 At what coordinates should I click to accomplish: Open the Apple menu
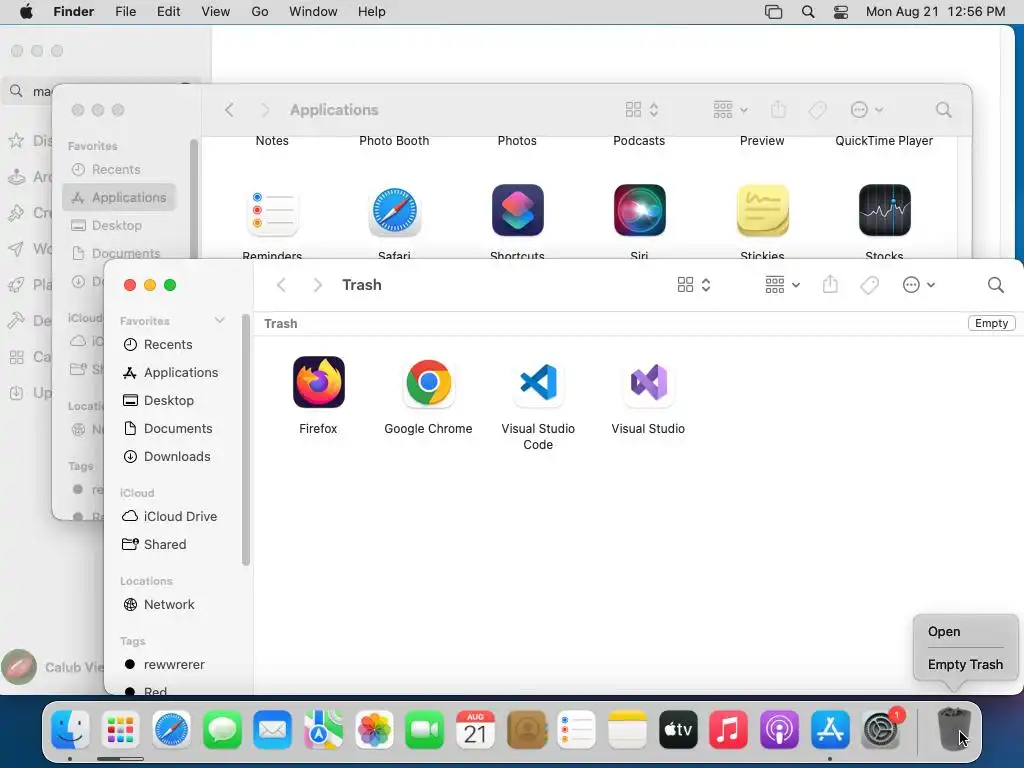pos(26,12)
